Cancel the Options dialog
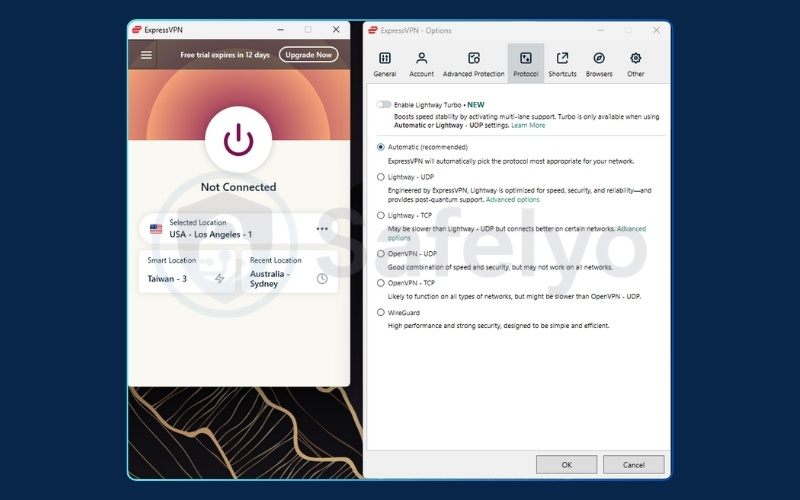Viewport: 800px width, 500px height. 633,464
